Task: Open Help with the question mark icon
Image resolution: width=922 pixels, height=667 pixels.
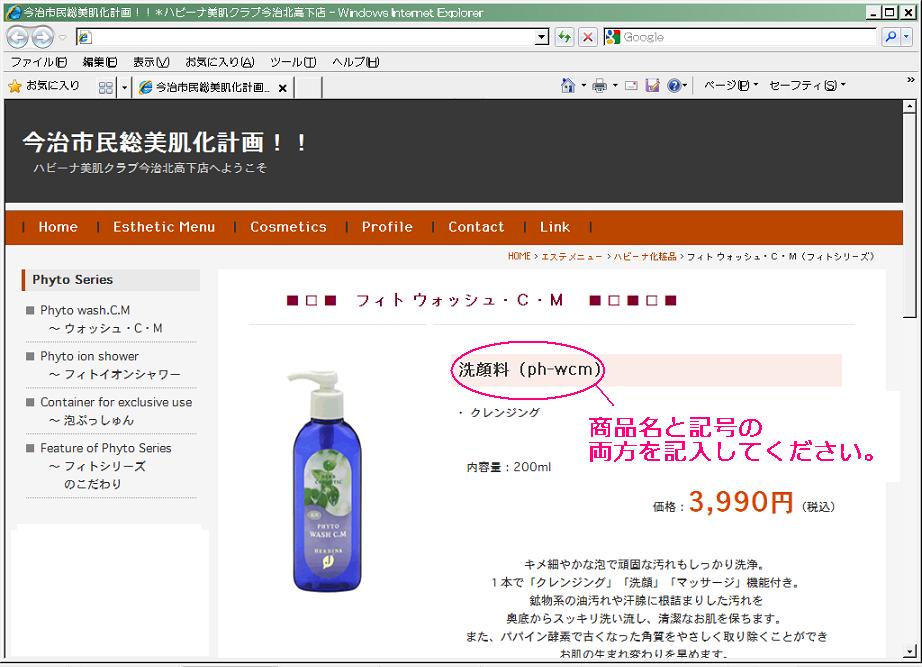Action: [674, 86]
